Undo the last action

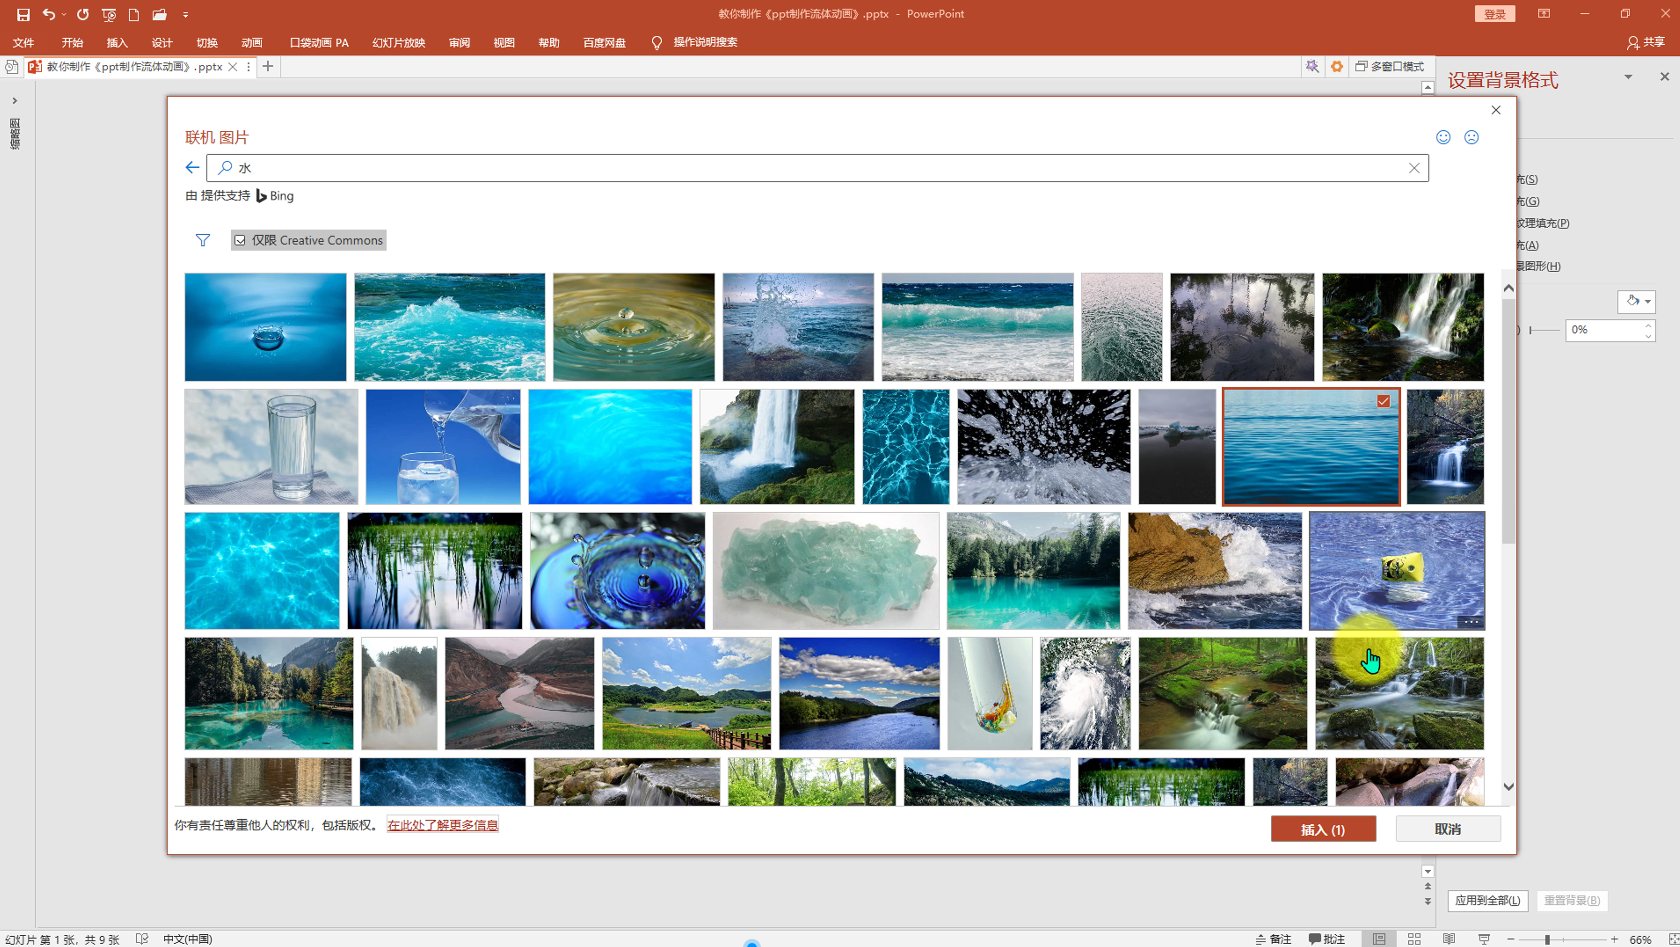(48, 14)
